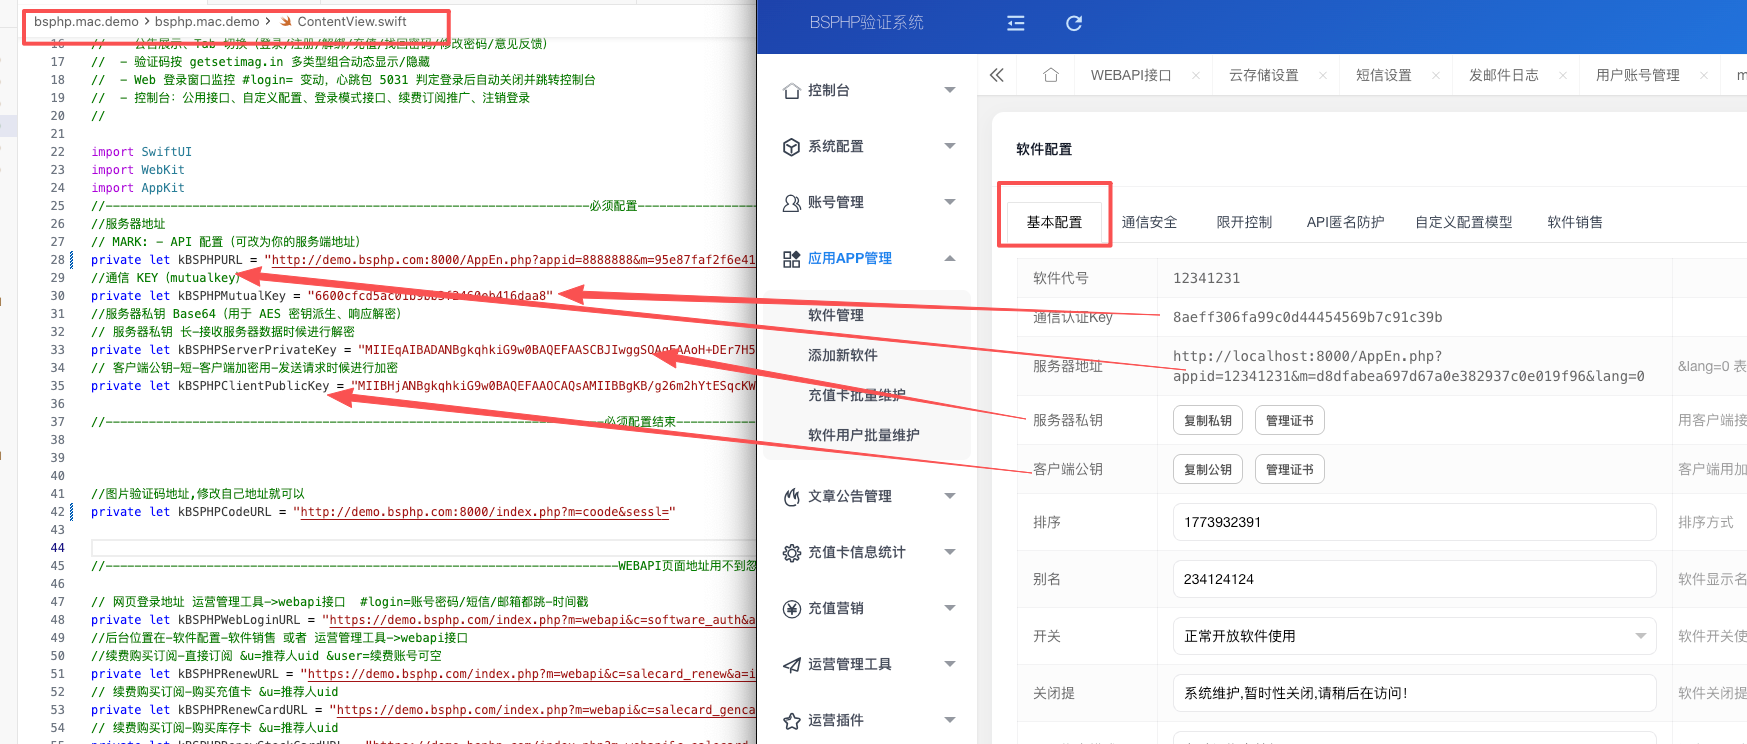Close the WEBAPI接口 tab

(x=1195, y=76)
